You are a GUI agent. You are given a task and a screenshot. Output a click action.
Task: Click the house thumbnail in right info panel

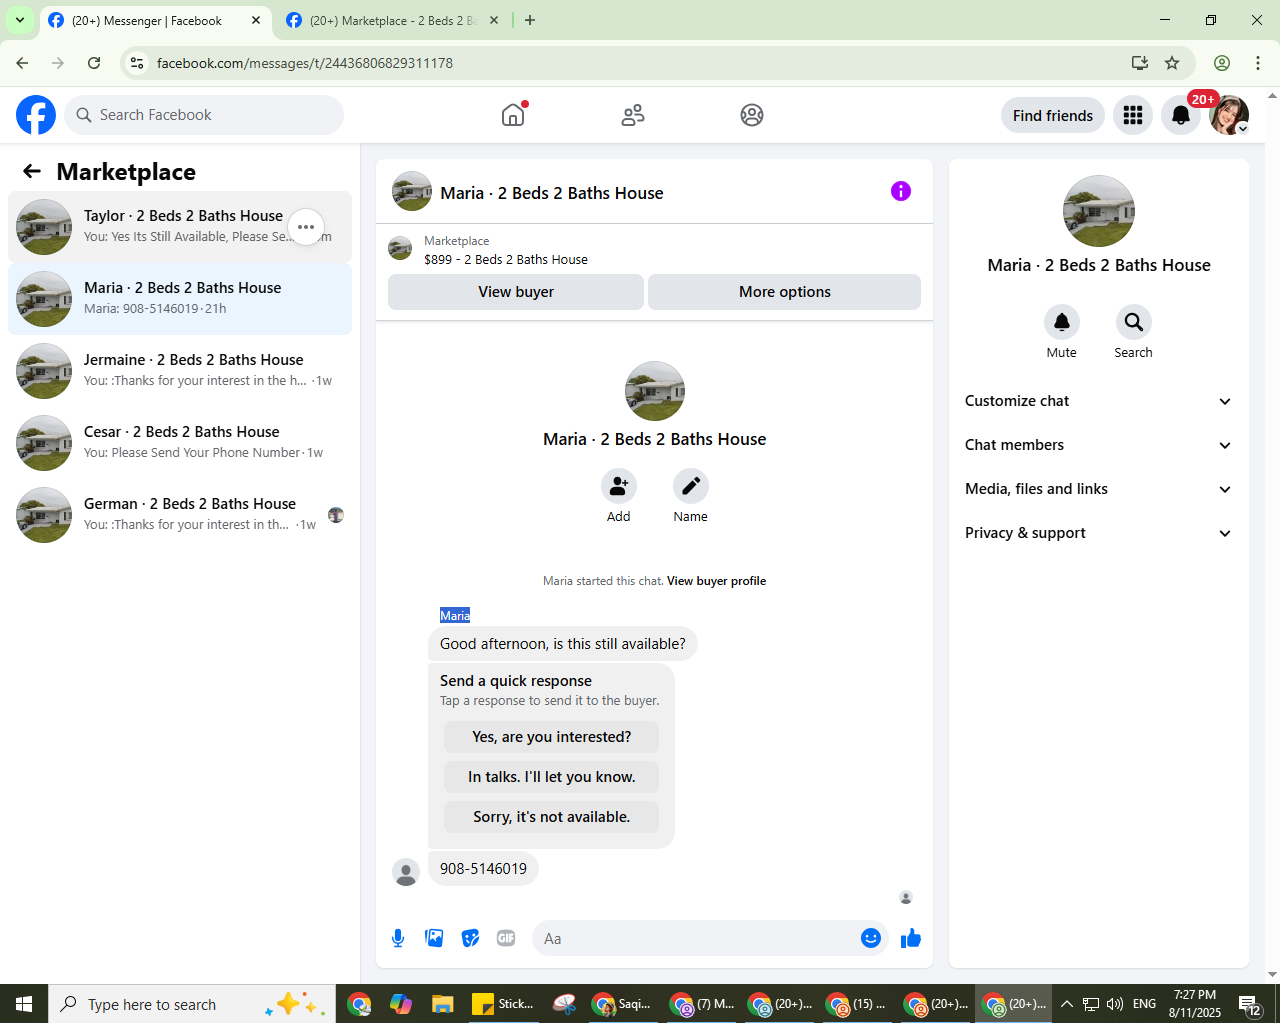pyautogui.click(x=1099, y=211)
